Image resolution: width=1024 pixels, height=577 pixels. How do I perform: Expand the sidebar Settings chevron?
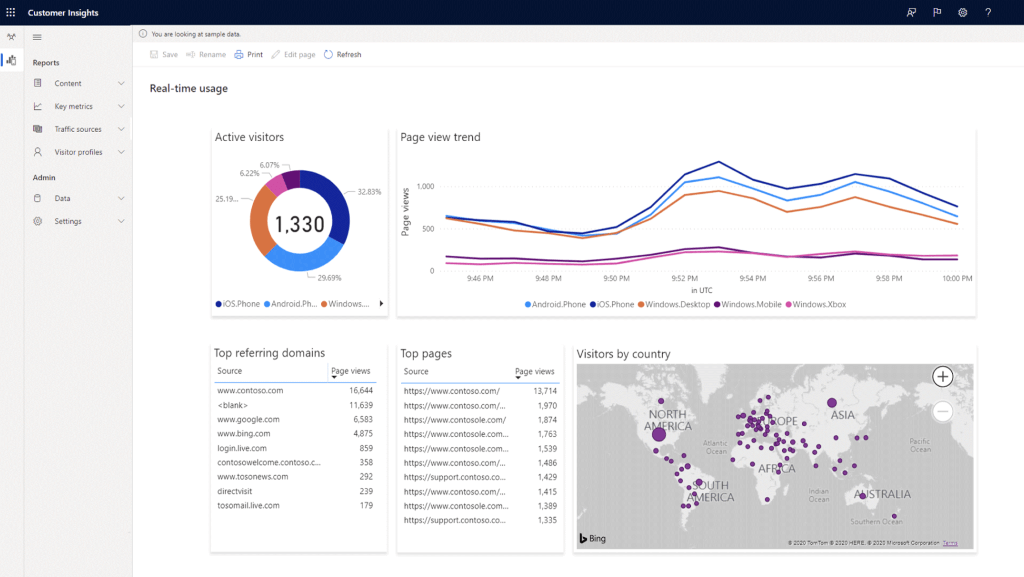tap(121, 221)
